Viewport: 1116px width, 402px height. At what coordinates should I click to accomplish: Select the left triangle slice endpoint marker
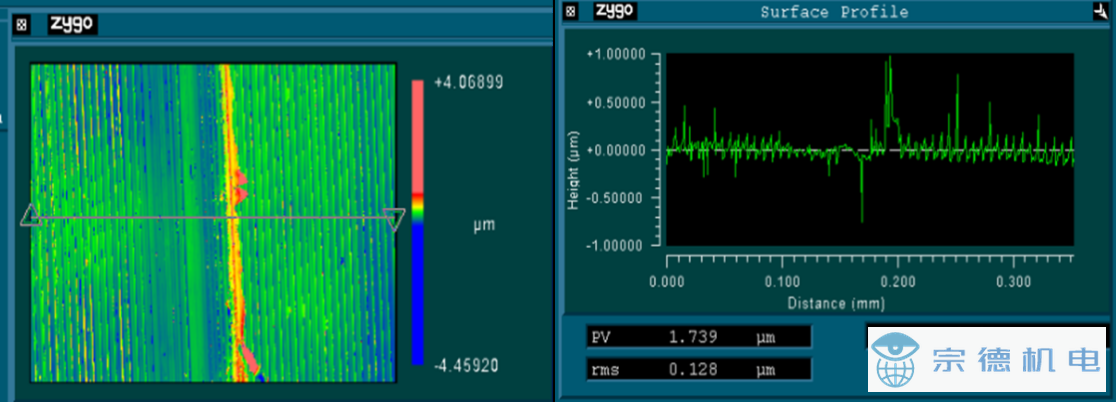30,216
